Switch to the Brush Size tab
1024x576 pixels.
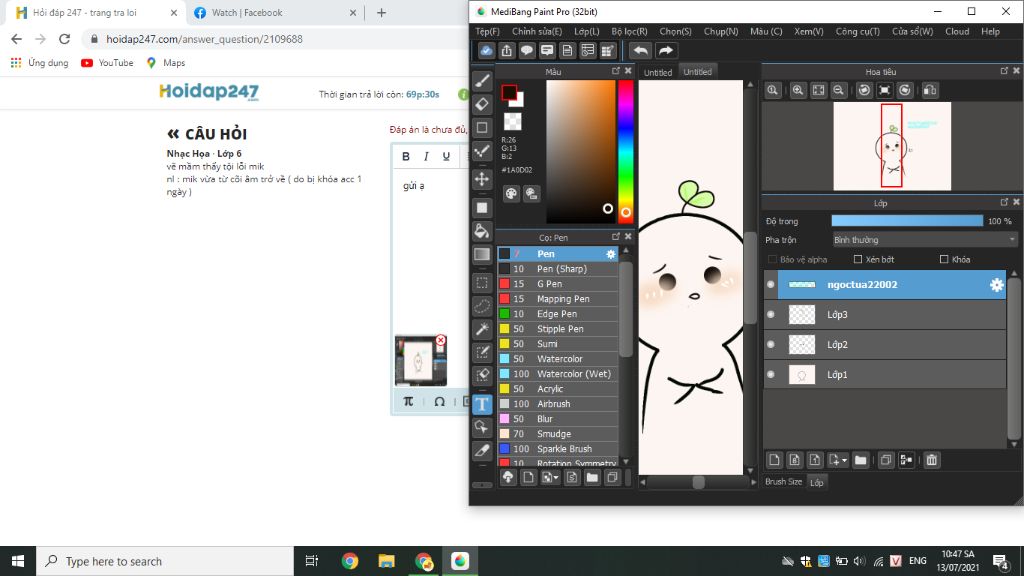click(783, 482)
